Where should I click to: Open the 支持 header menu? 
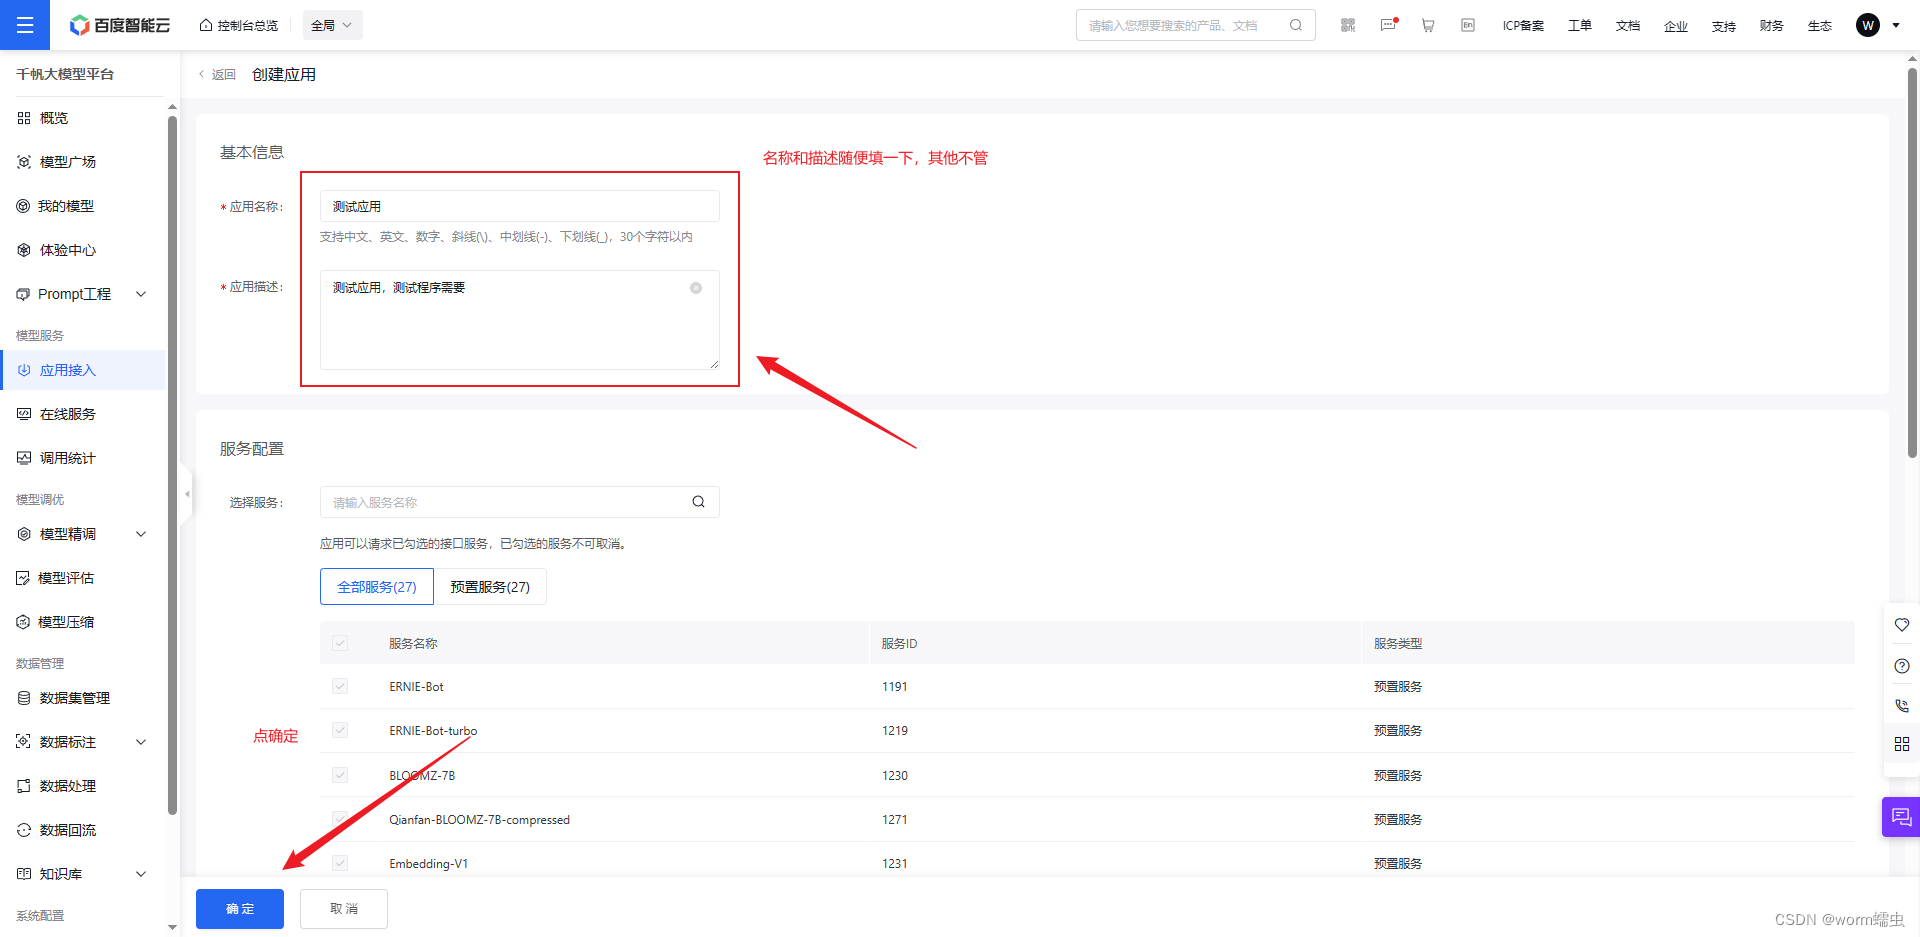1724,26
